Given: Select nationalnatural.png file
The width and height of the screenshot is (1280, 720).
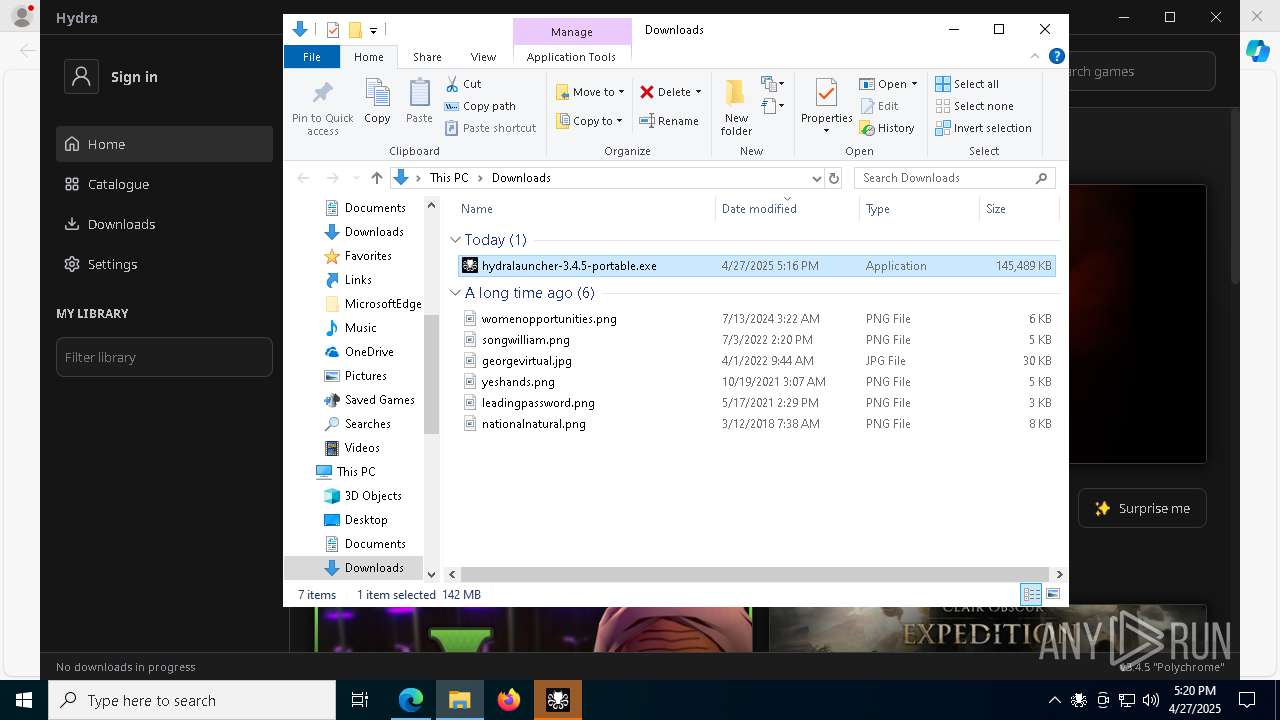Looking at the screenshot, I should click(757, 424).
